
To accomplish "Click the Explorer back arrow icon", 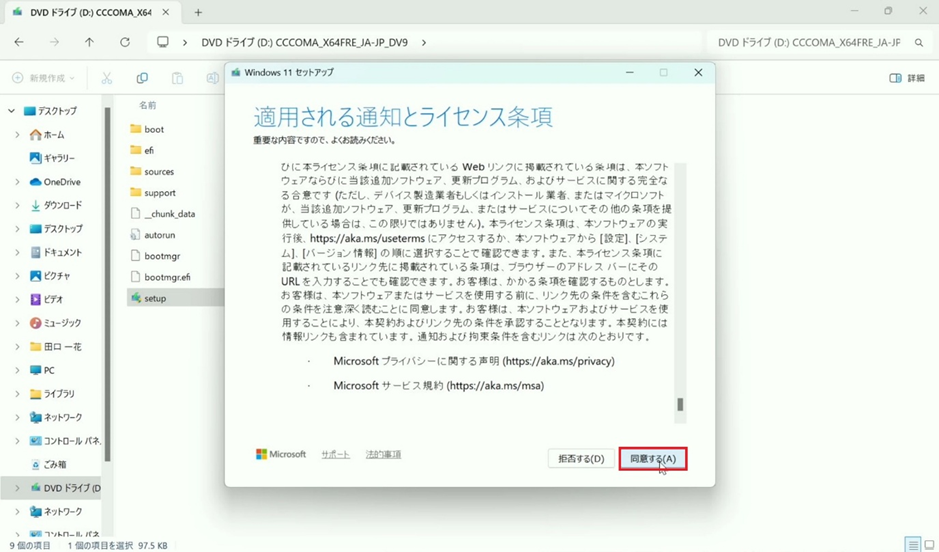I will click(19, 43).
